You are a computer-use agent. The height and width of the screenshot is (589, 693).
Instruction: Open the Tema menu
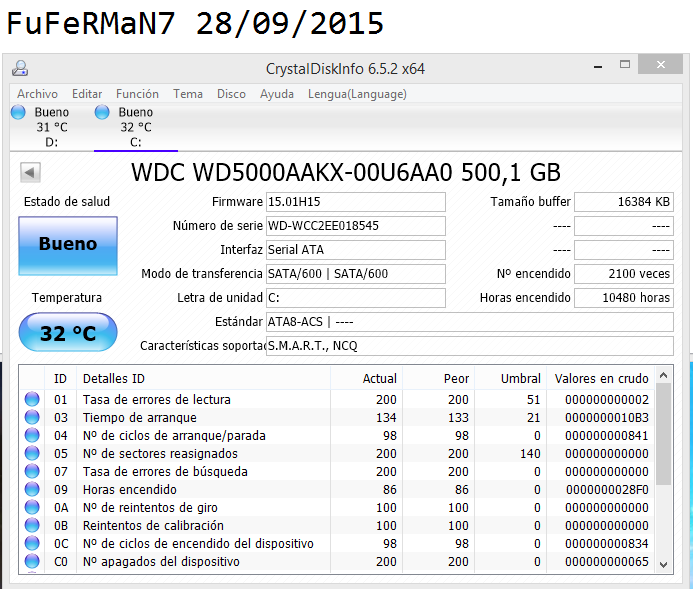coord(188,94)
